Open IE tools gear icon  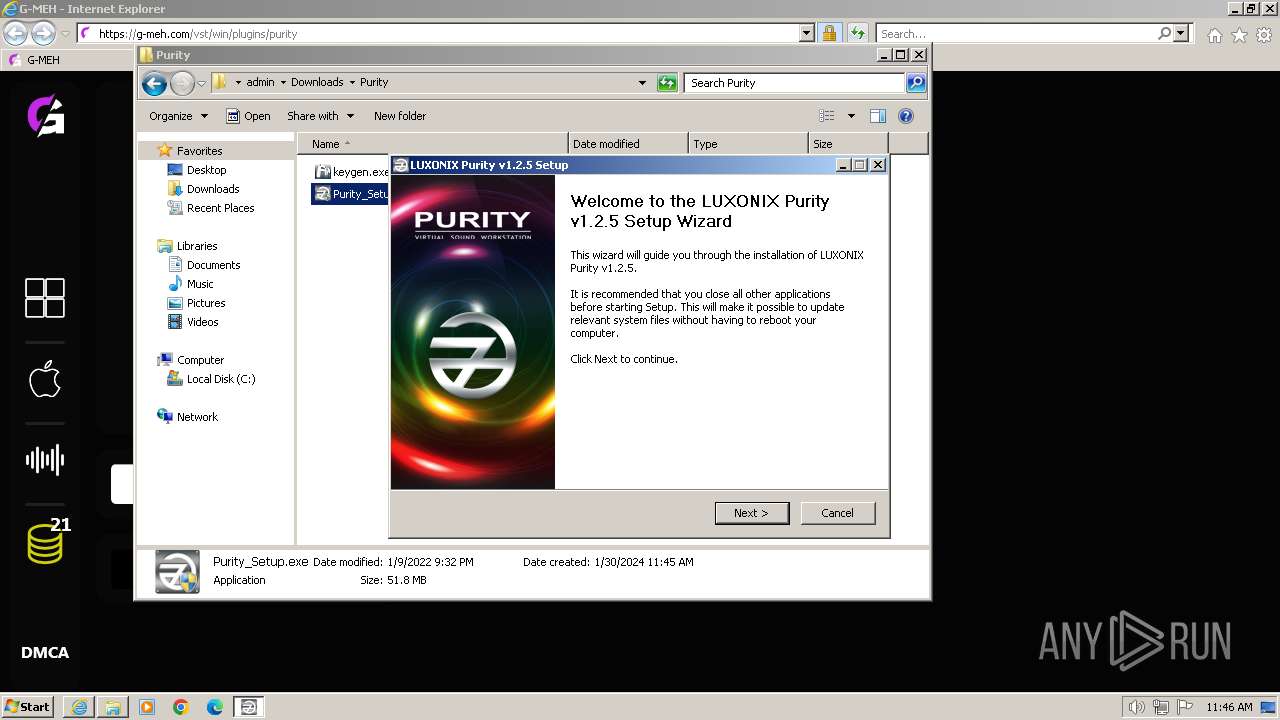coord(1264,35)
